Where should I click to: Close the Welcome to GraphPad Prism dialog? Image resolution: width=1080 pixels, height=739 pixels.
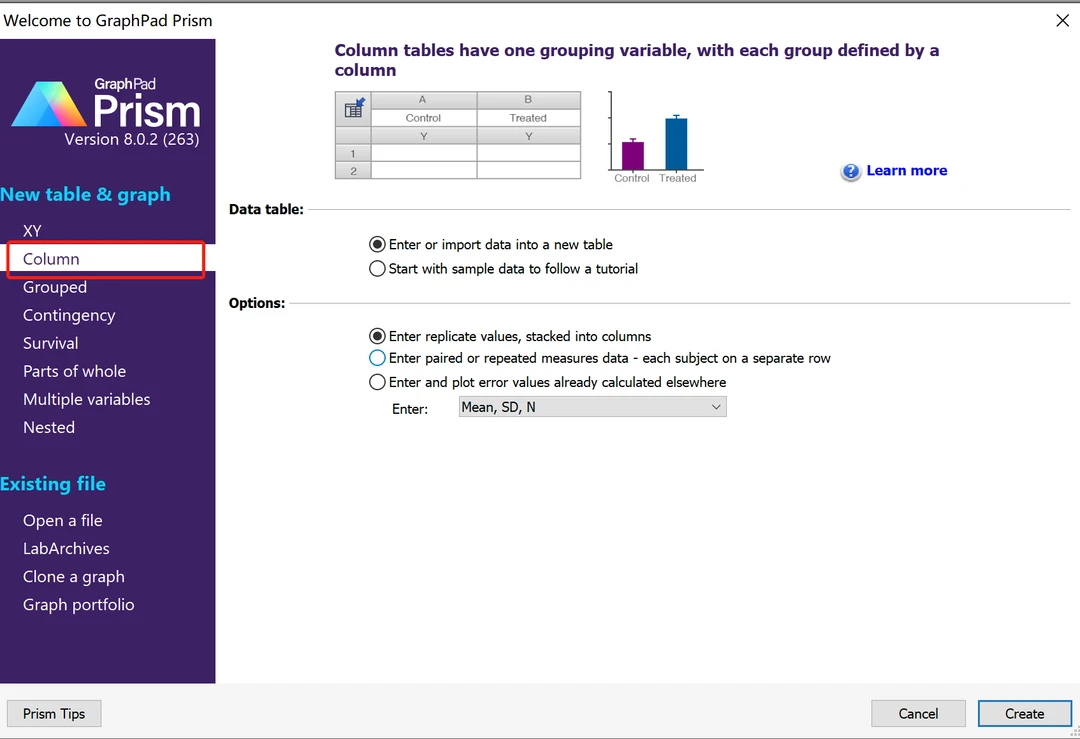(1062, 21)
